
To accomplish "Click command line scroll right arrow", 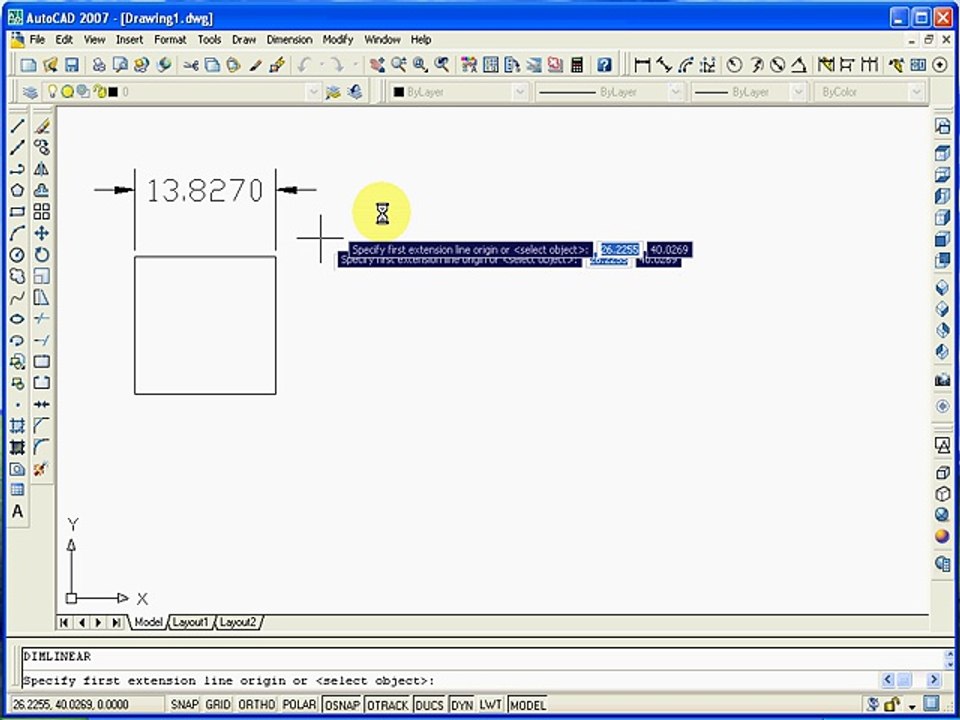I will coord(933,680).
